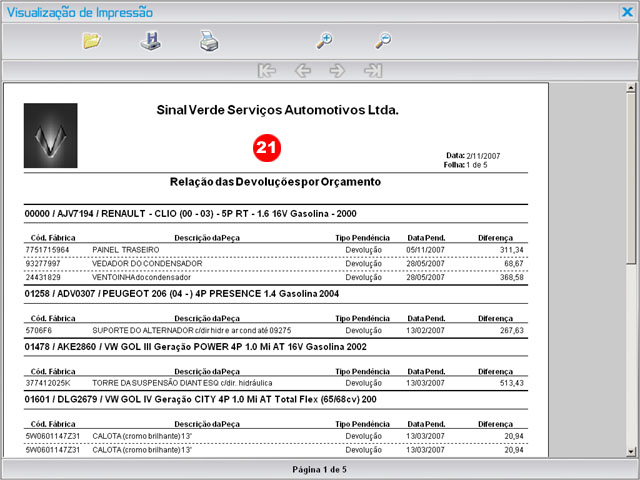The image size is (640, 480).
Task: Click the VEDADOR DO CONDENSADOR description
Action: 147,264
